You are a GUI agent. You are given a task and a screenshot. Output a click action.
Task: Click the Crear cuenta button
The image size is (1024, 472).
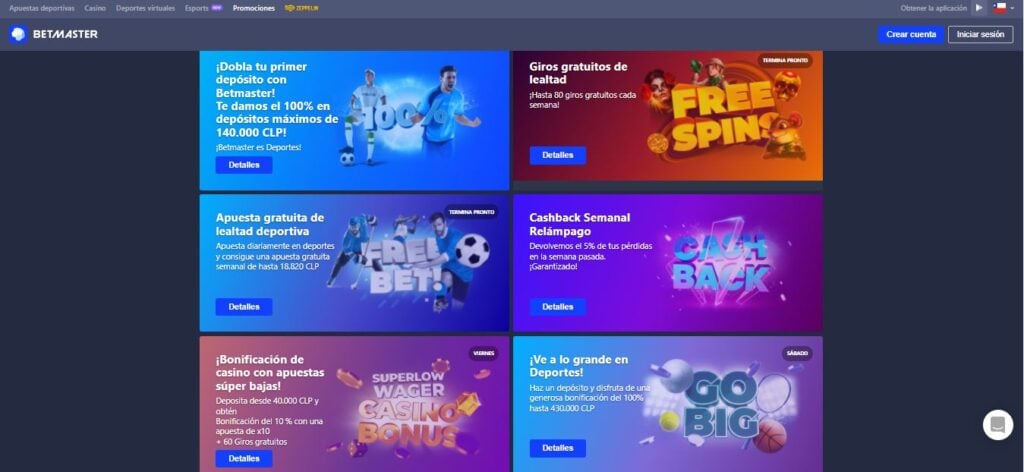911,35
